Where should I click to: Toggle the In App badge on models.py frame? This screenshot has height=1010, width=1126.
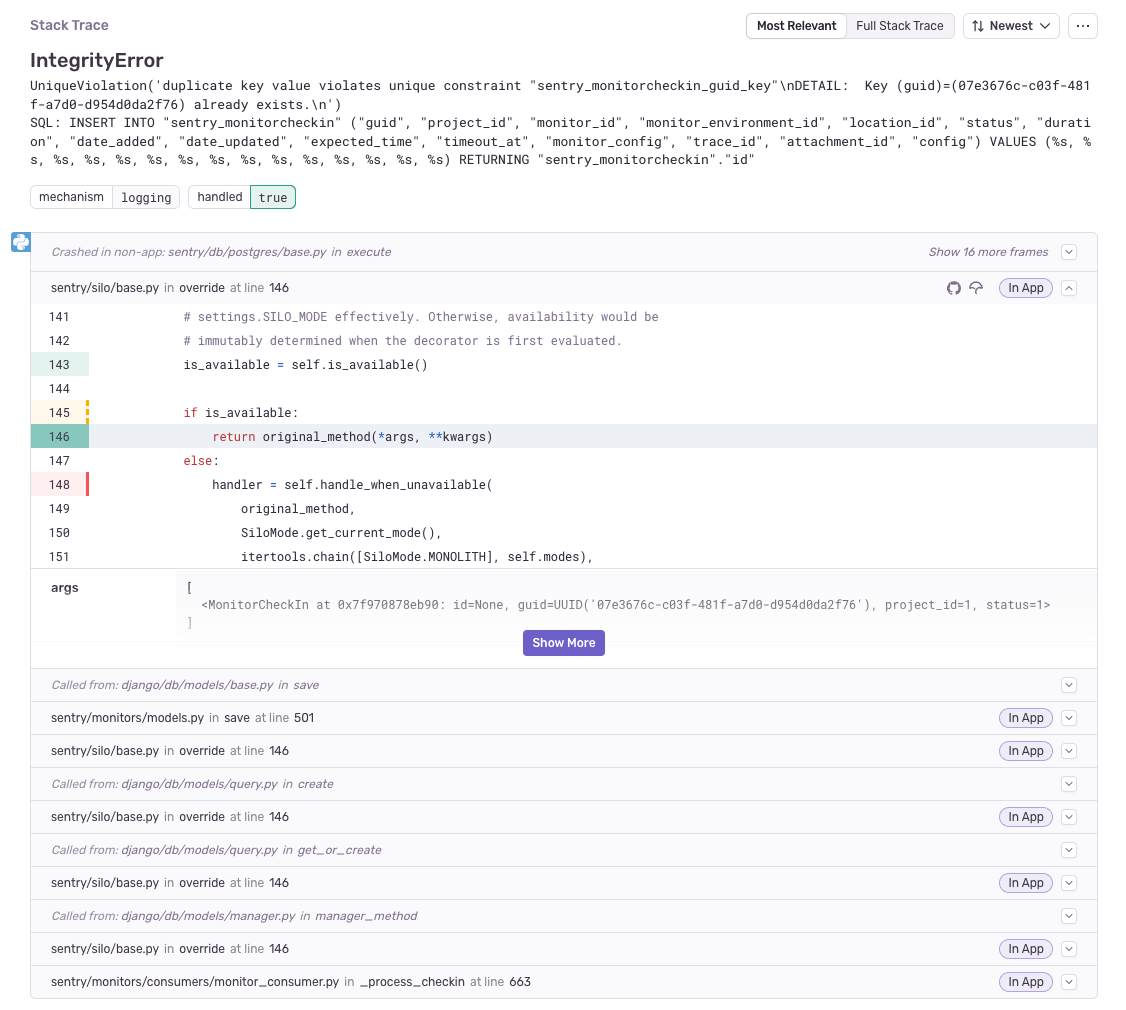(1025, 718)
